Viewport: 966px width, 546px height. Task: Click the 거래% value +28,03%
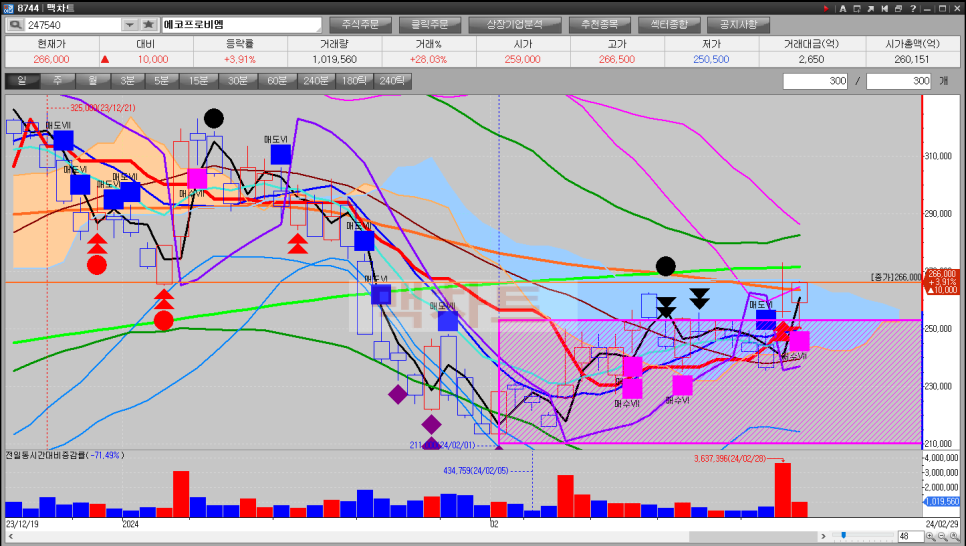pyautogui.click(x=428, y=59)
